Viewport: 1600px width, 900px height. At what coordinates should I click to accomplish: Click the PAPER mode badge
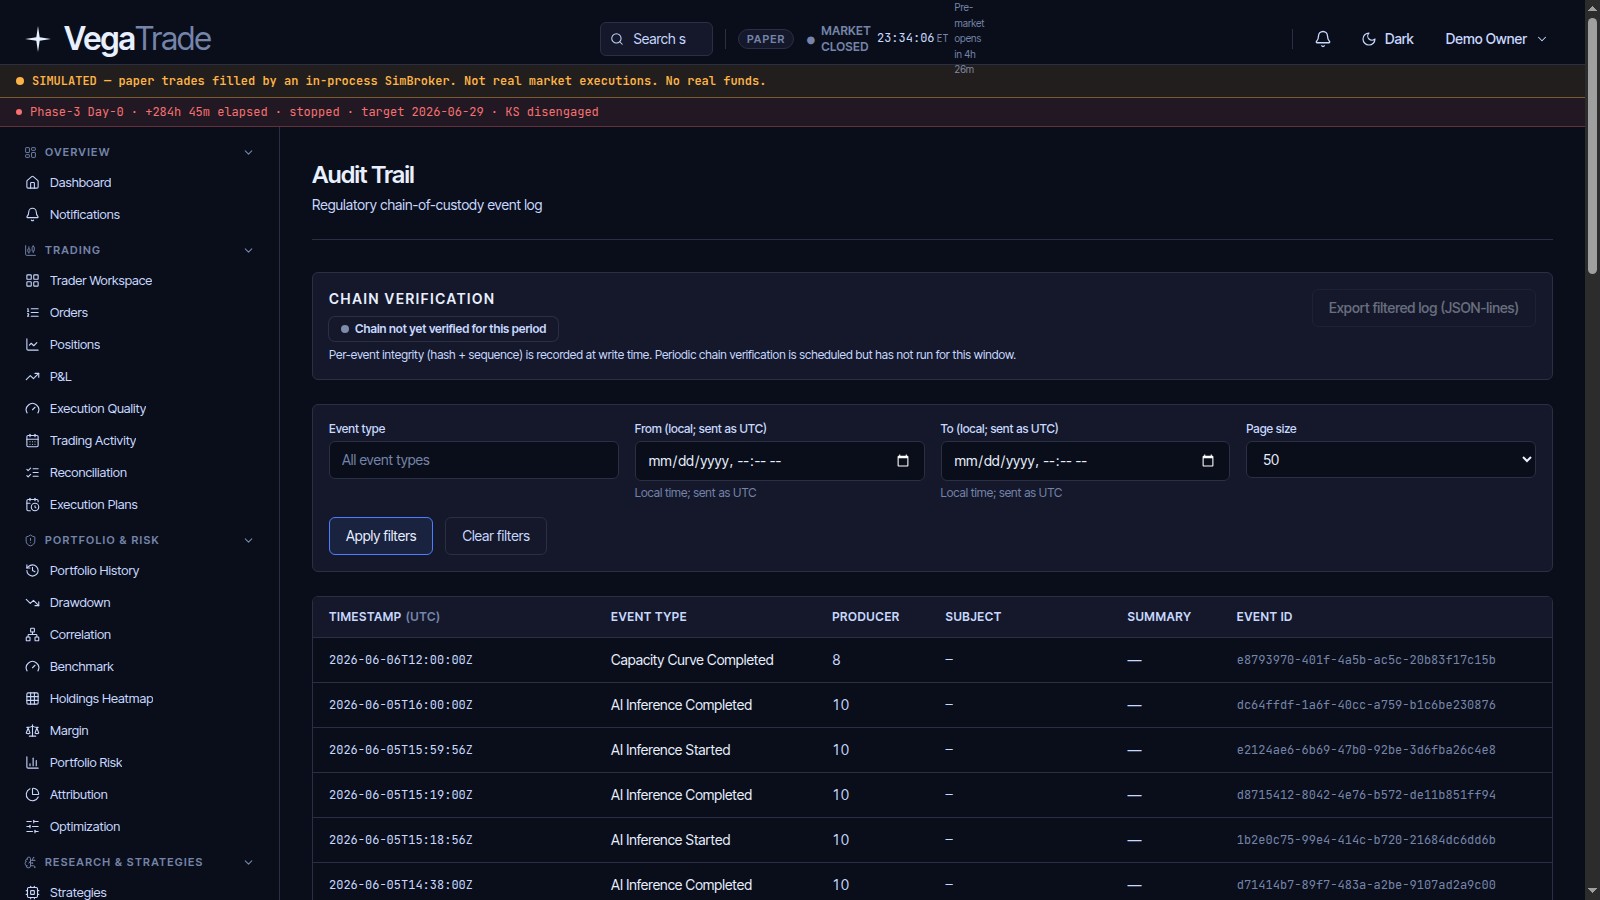coord(766,39)
